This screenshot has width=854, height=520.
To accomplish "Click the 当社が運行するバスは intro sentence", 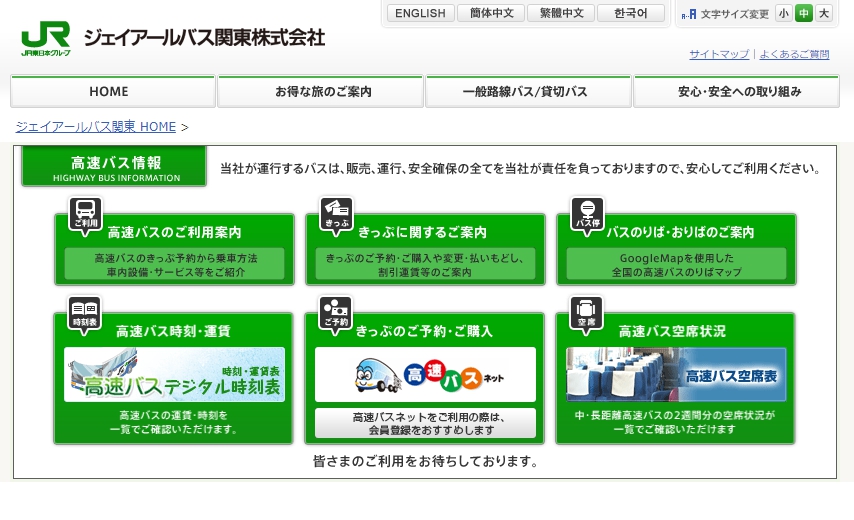I will click(x=520, y=169).
